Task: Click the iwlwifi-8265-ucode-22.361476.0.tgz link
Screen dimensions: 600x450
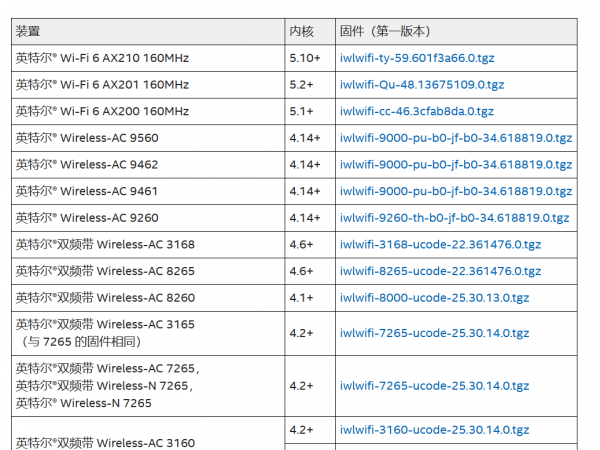Action: pos(440,271)
